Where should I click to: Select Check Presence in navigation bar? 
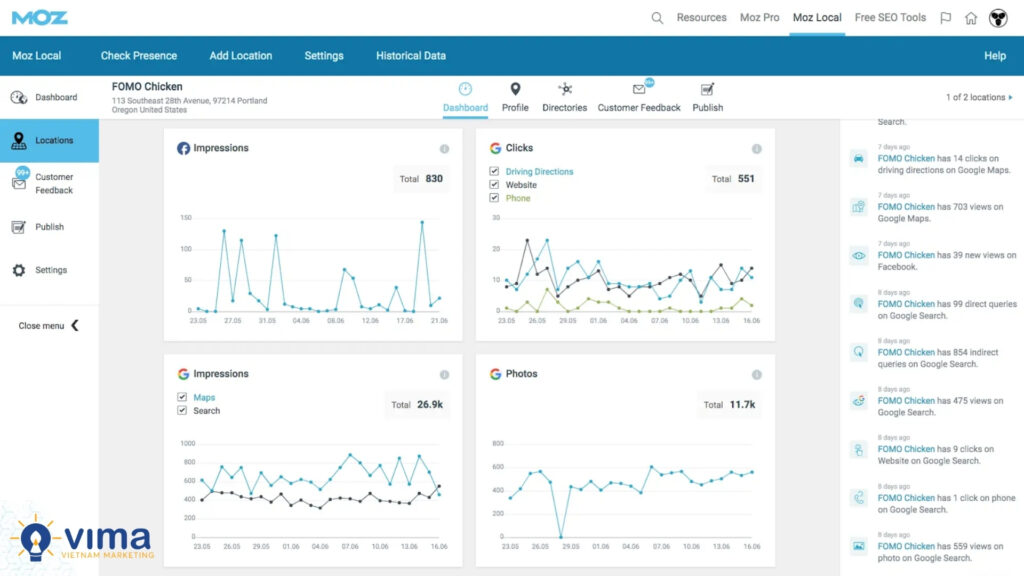(x=139, y=56)
